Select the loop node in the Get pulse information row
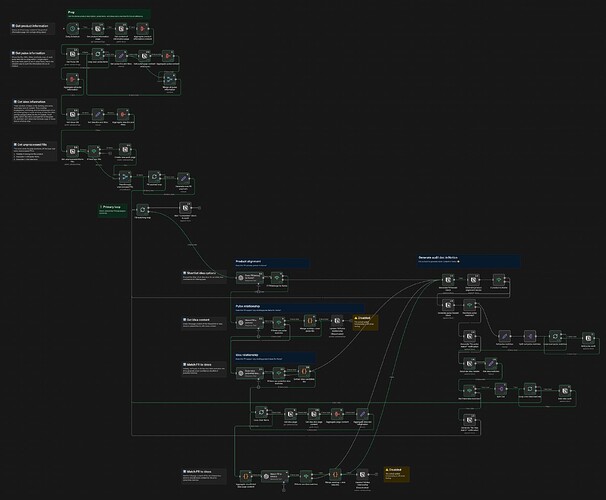This screenshot has height=500, width=606. [x=98, y=55]
